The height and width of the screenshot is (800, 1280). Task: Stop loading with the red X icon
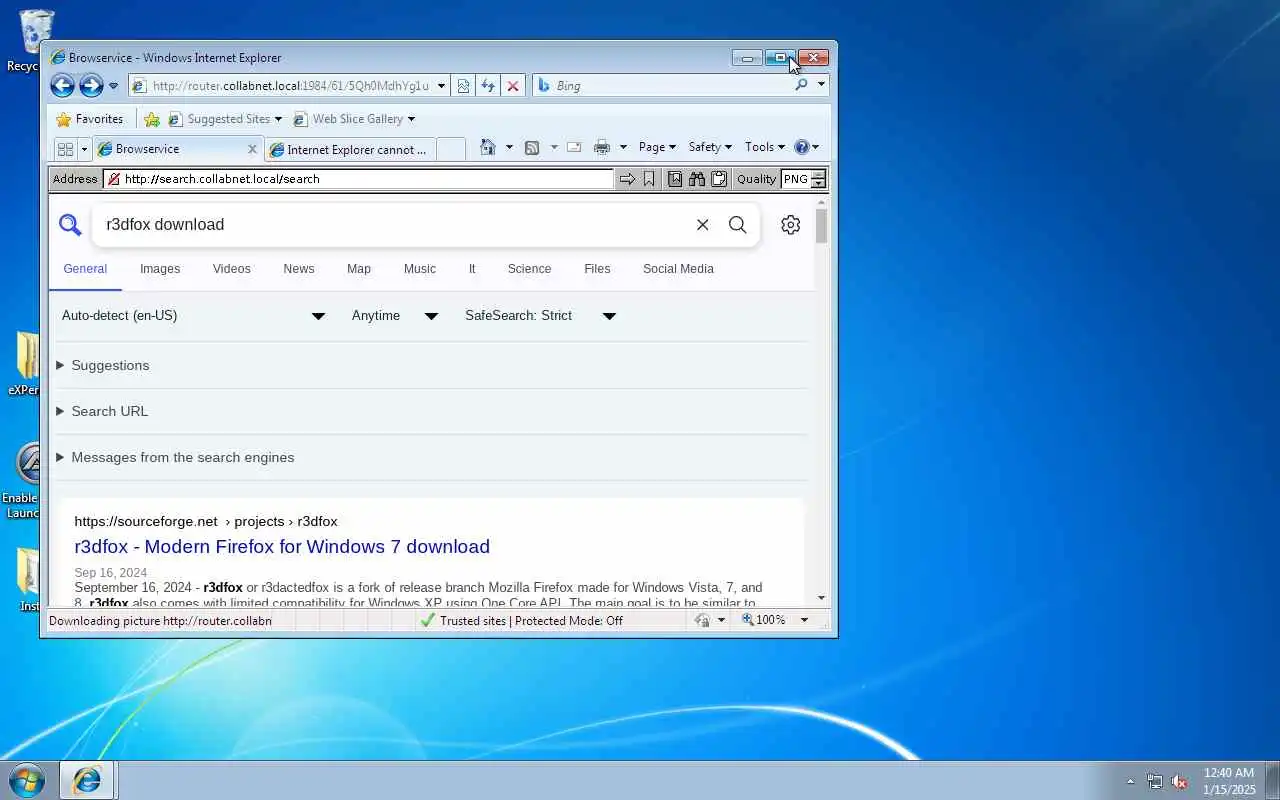[x=513, y=86]
